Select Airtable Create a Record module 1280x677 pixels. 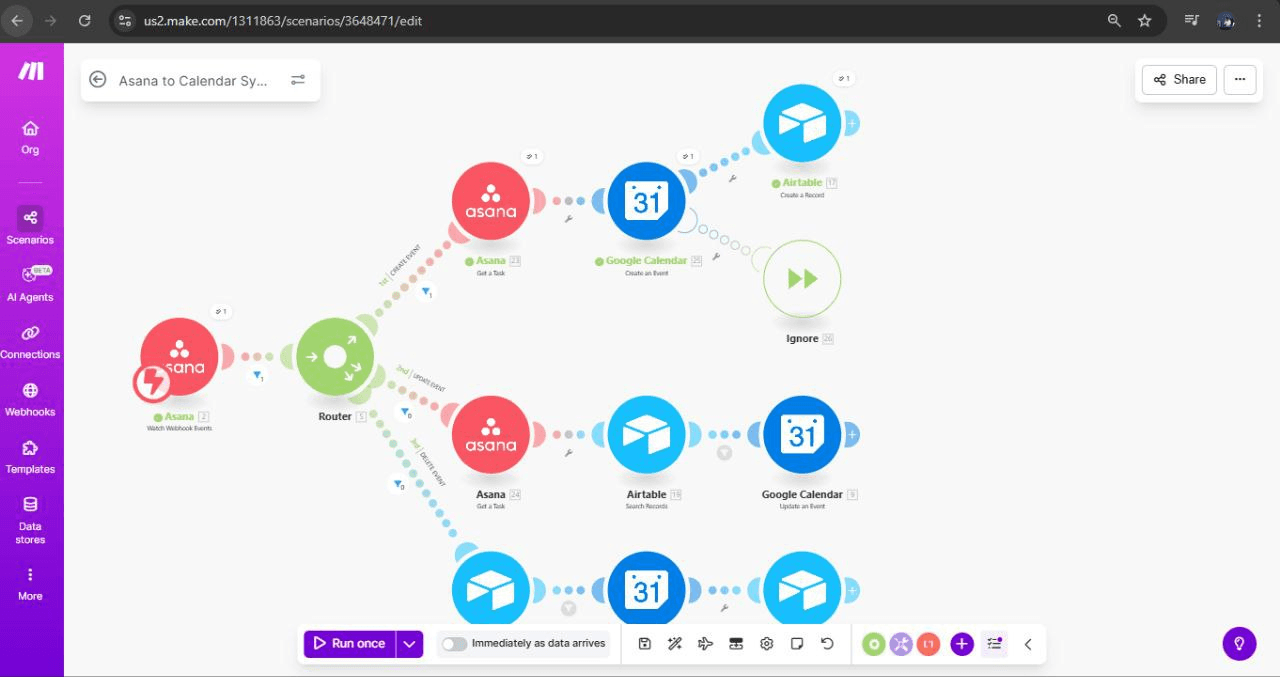[802, 123]
